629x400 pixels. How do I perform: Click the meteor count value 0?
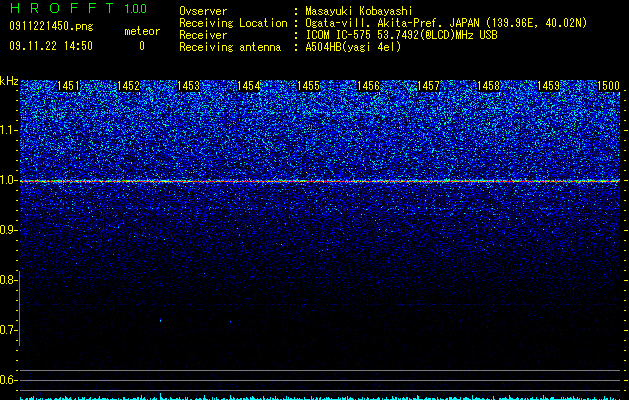[142, 46]
